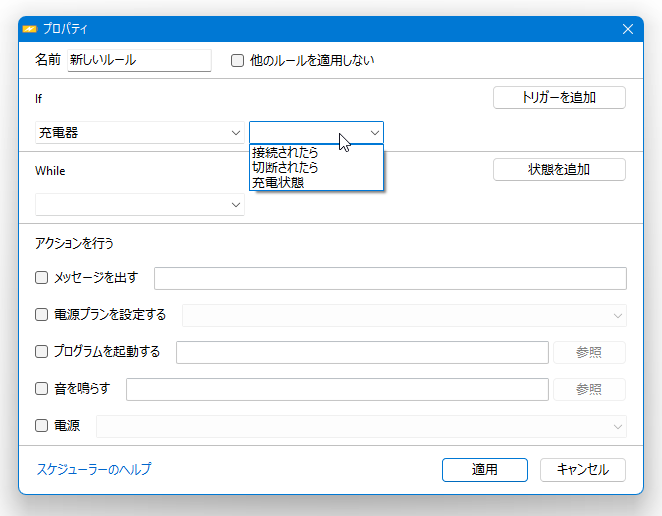Close the プロパティ dialog window

(x=627, y=29)
